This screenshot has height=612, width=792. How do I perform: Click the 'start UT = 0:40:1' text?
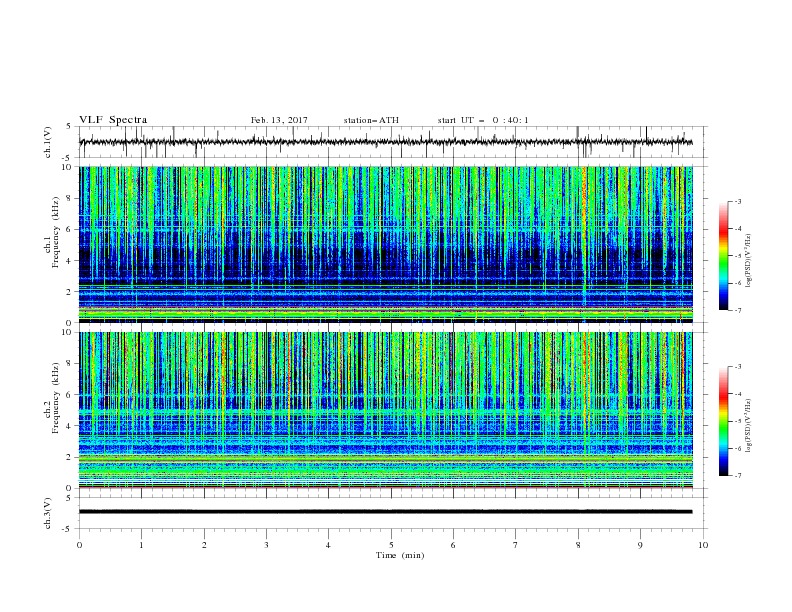(x=483, y=120)
